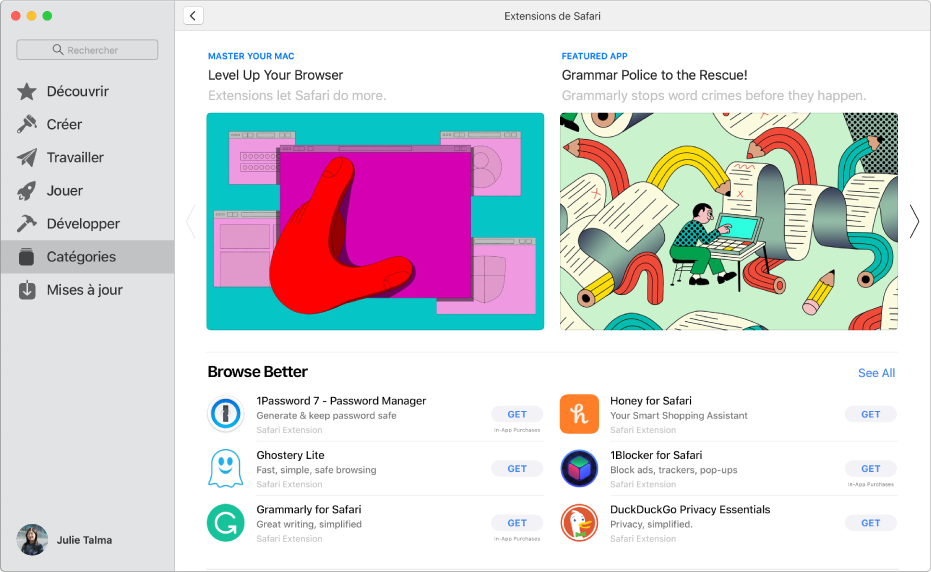Image resolution: width=931 pixels, height=572 pixels.
Task: Open 'Ghostery Lite' title text
Action: coord(290,455)
